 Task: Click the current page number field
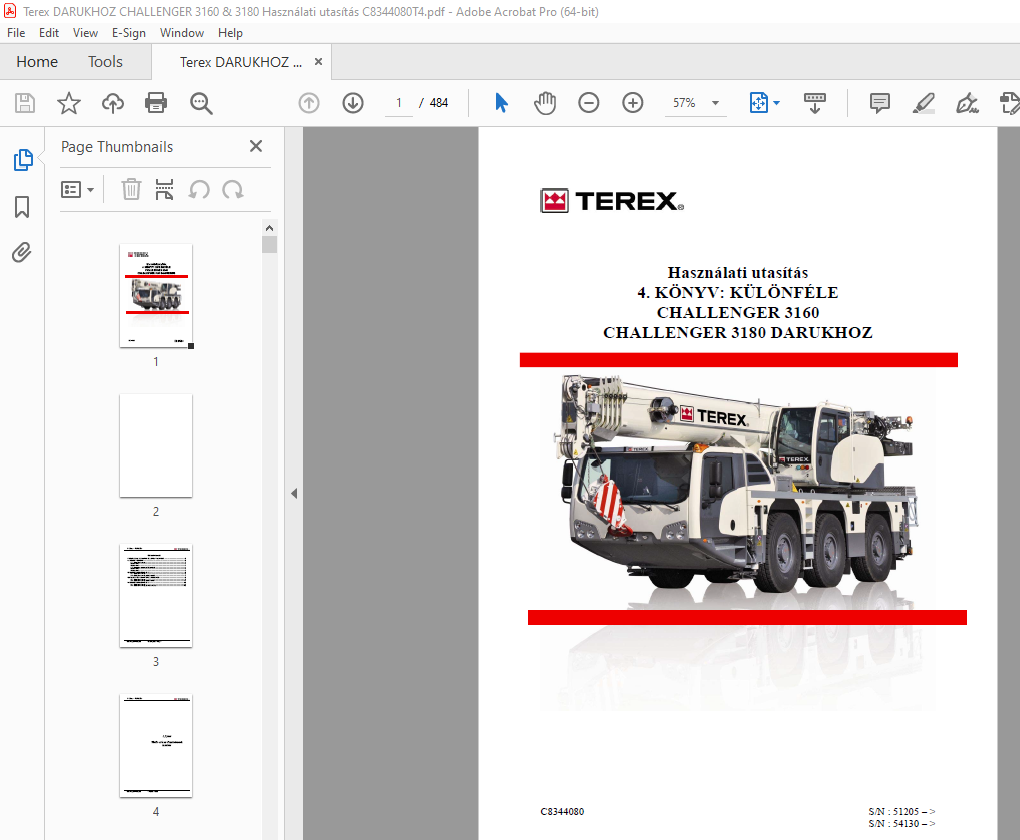399,103
